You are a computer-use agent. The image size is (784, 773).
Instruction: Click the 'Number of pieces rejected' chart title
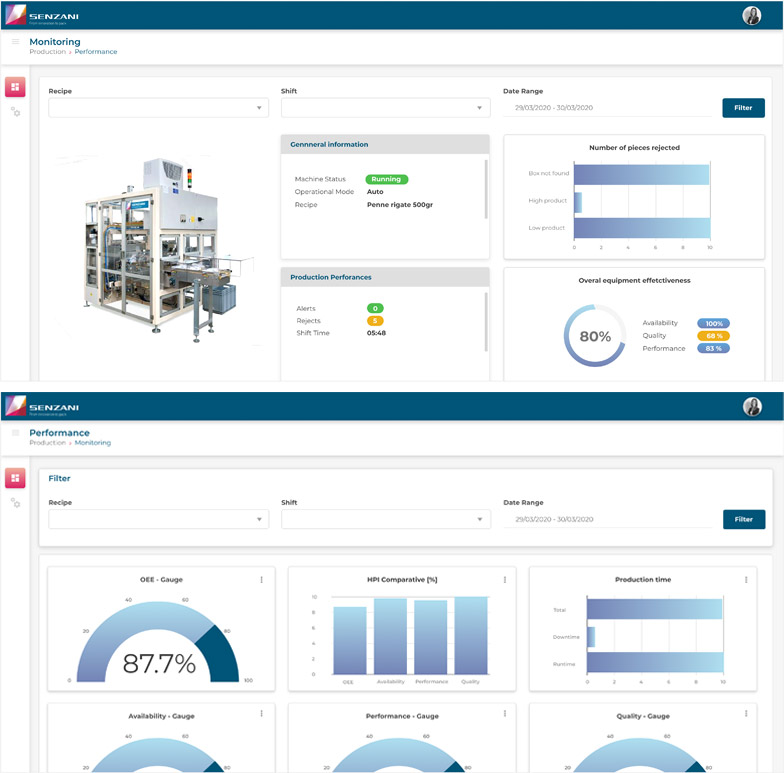point(634,148)
